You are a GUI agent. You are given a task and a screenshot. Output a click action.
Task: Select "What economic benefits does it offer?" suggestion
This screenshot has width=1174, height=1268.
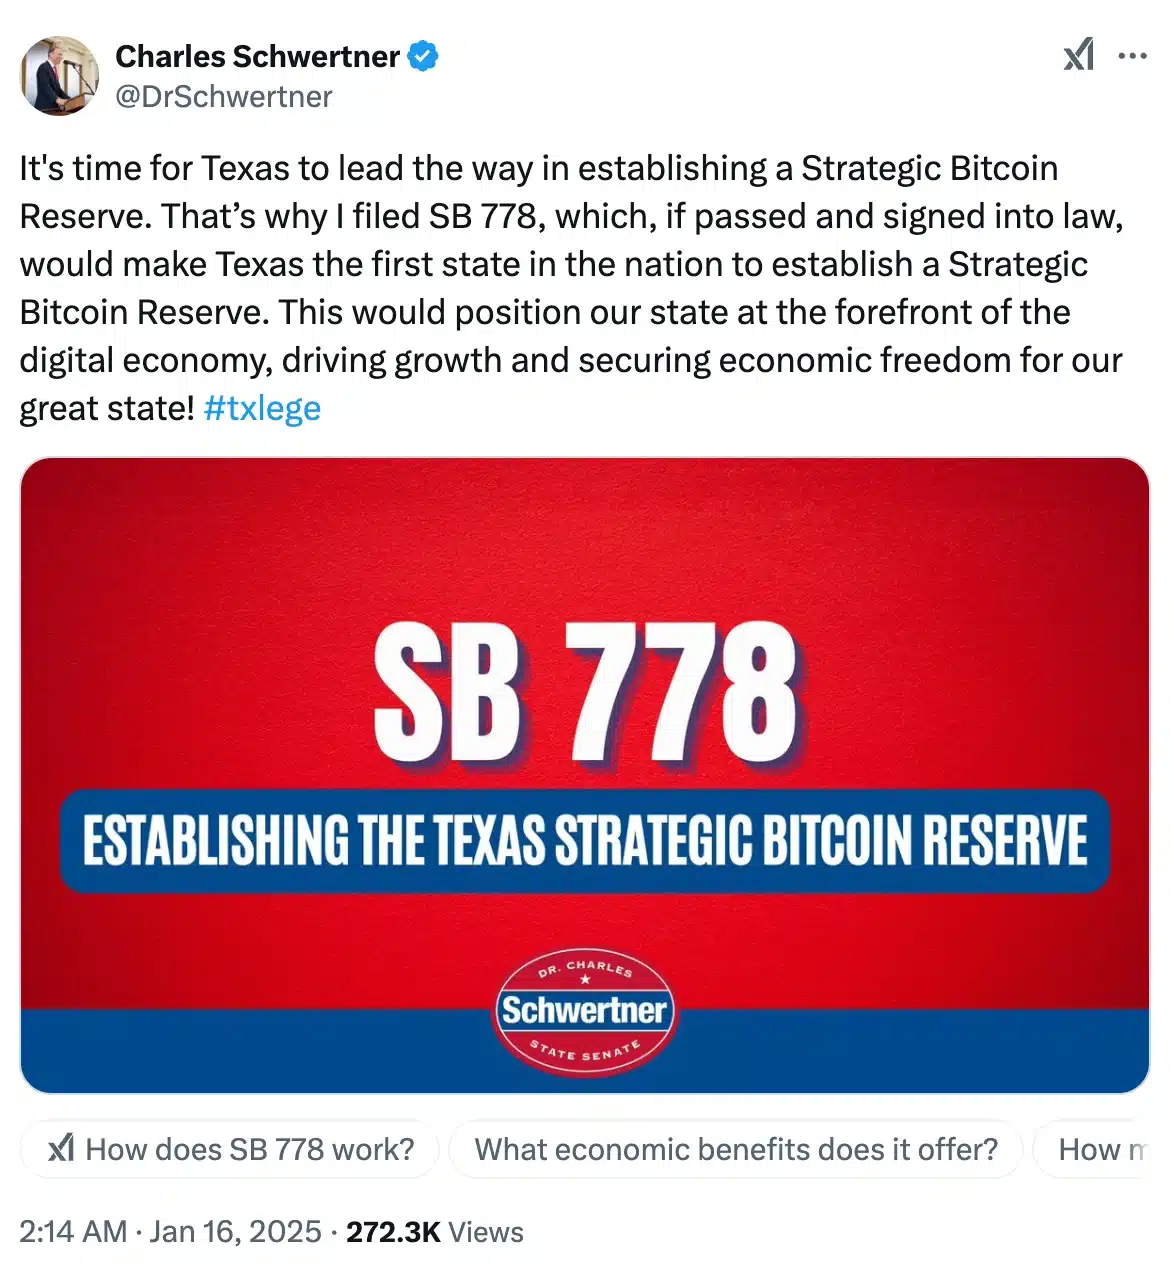(x=736, y=1149)
